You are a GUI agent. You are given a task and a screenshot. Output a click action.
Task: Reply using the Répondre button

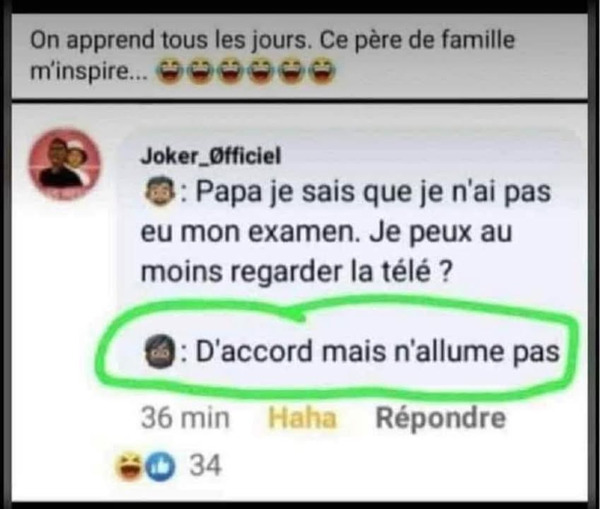(441, 418)
